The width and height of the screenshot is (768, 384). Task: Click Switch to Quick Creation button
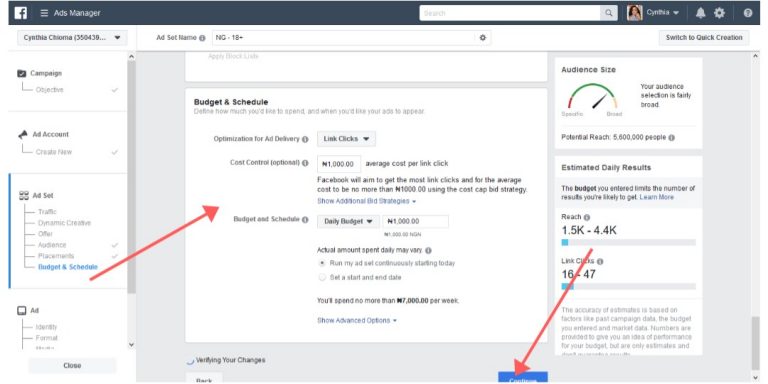coord(704,38)
